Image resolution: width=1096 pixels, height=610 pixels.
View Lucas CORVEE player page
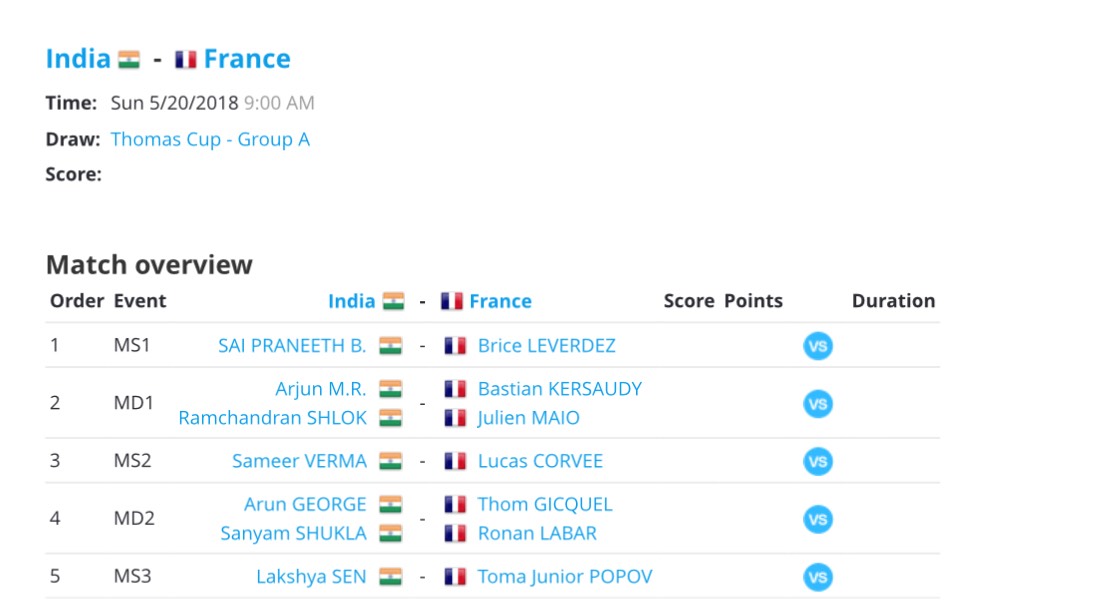tap(540, 461)
